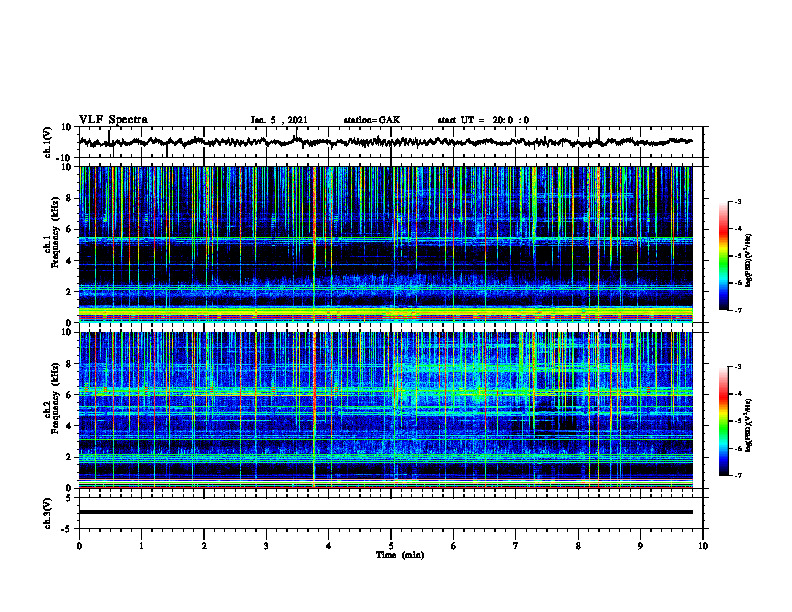This screenshot has width=792, height=612.
Task: Click the "Jan. 5, 2021" date label
Action: (x=279, y=120)
